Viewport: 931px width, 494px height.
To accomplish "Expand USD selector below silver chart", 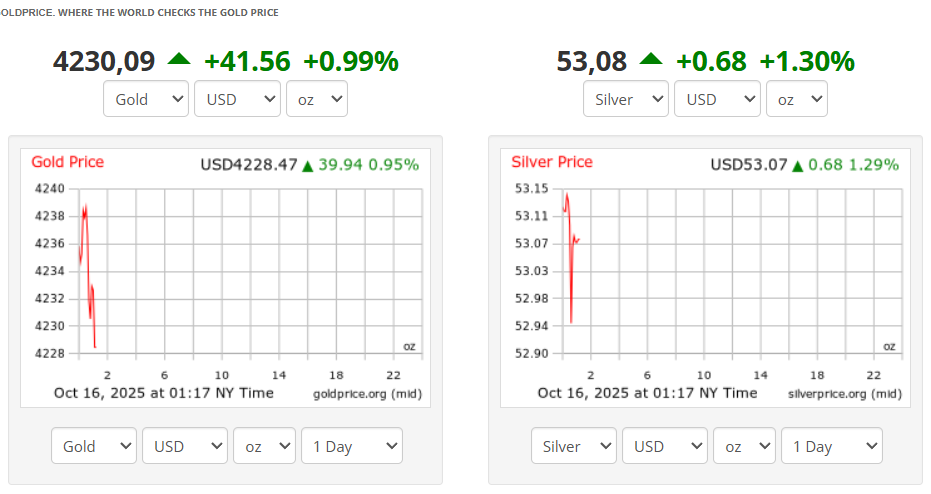I will (x=665, y=446).
